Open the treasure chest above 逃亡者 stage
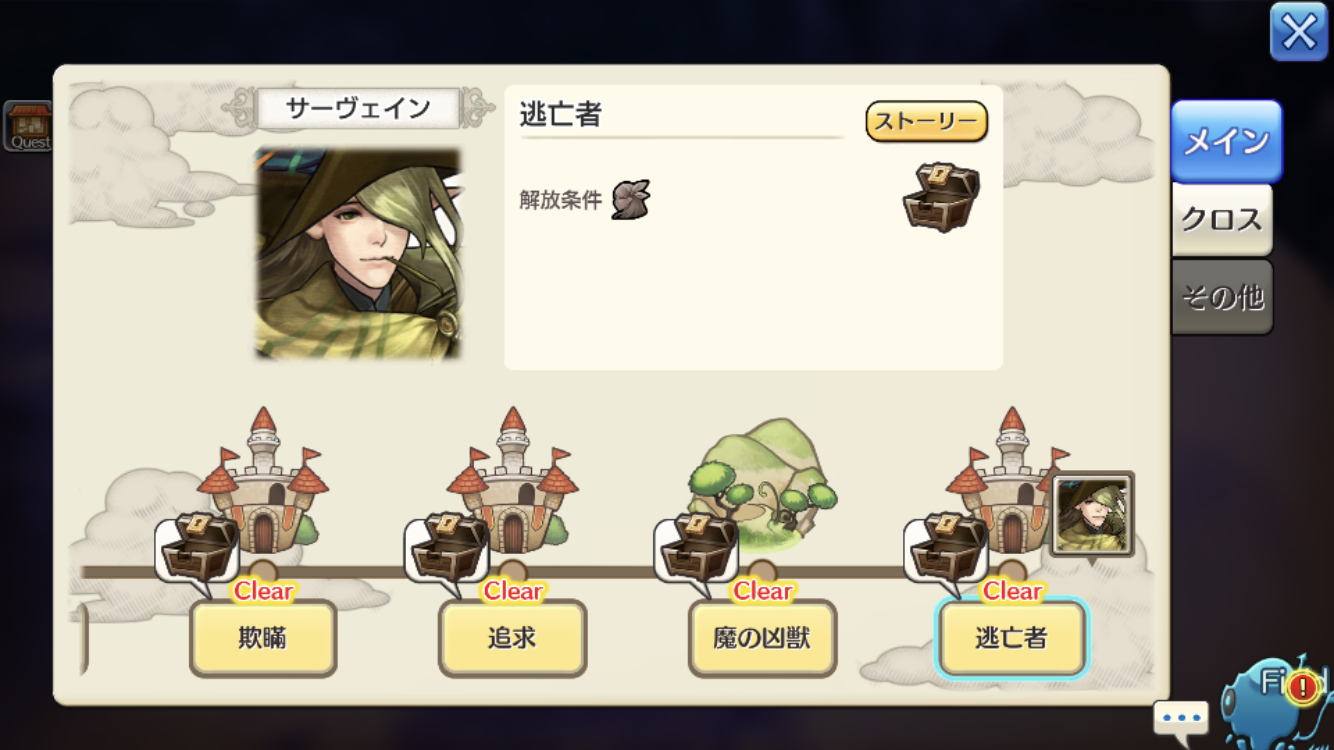Image resolution: width=1334 pixels, height=750 pixels. pos(948,548)
